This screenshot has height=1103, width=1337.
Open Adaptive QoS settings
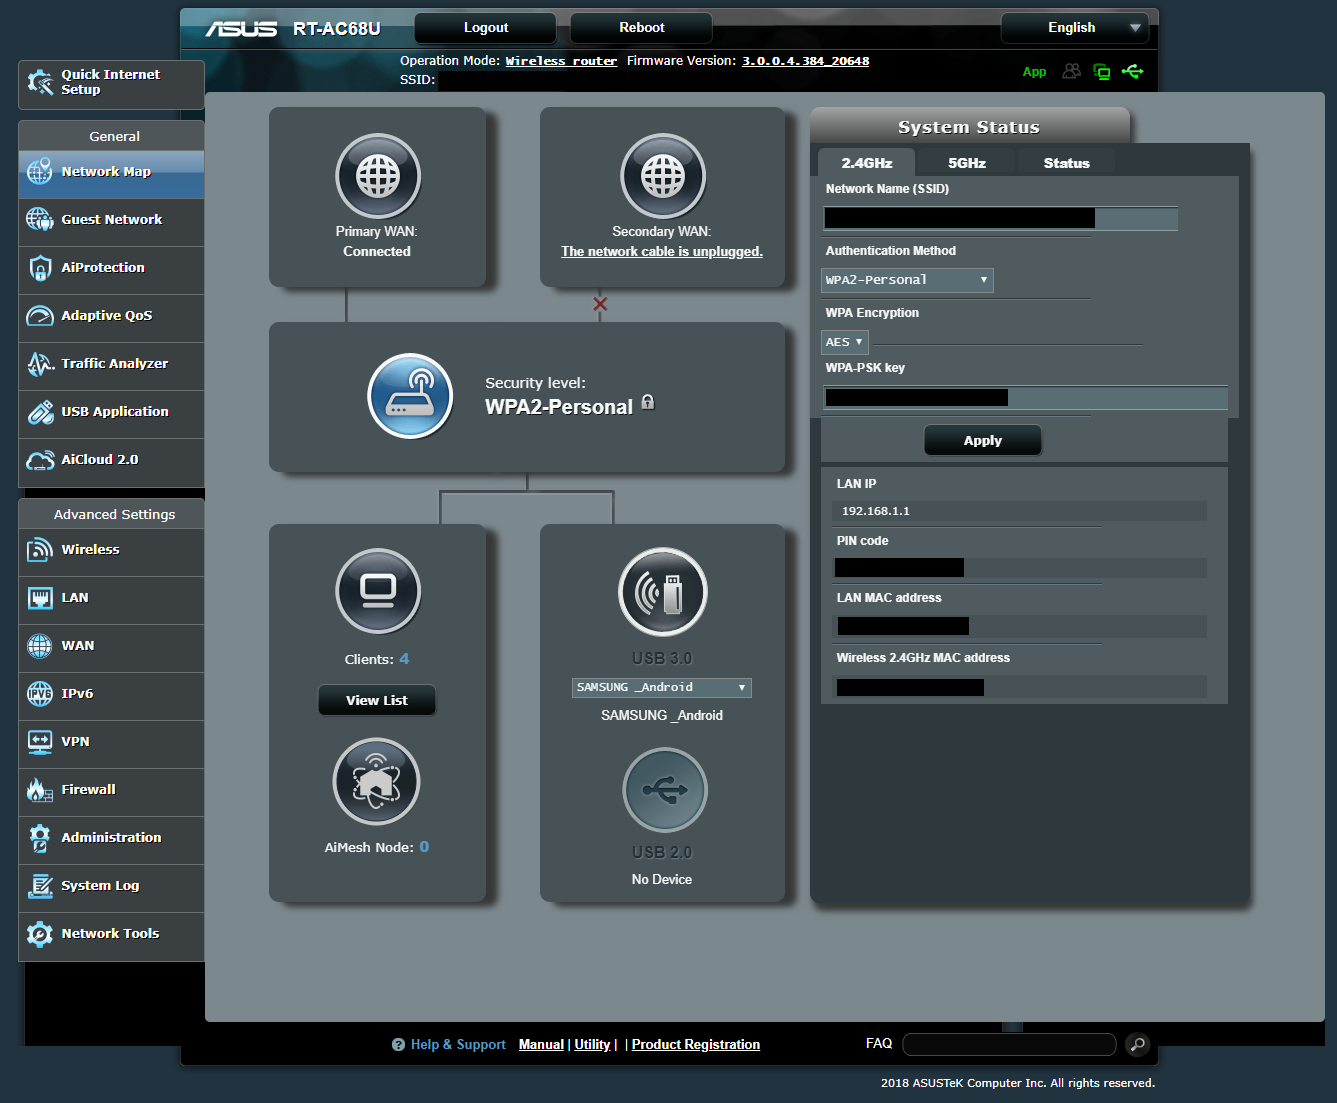[x=111, y=316]
